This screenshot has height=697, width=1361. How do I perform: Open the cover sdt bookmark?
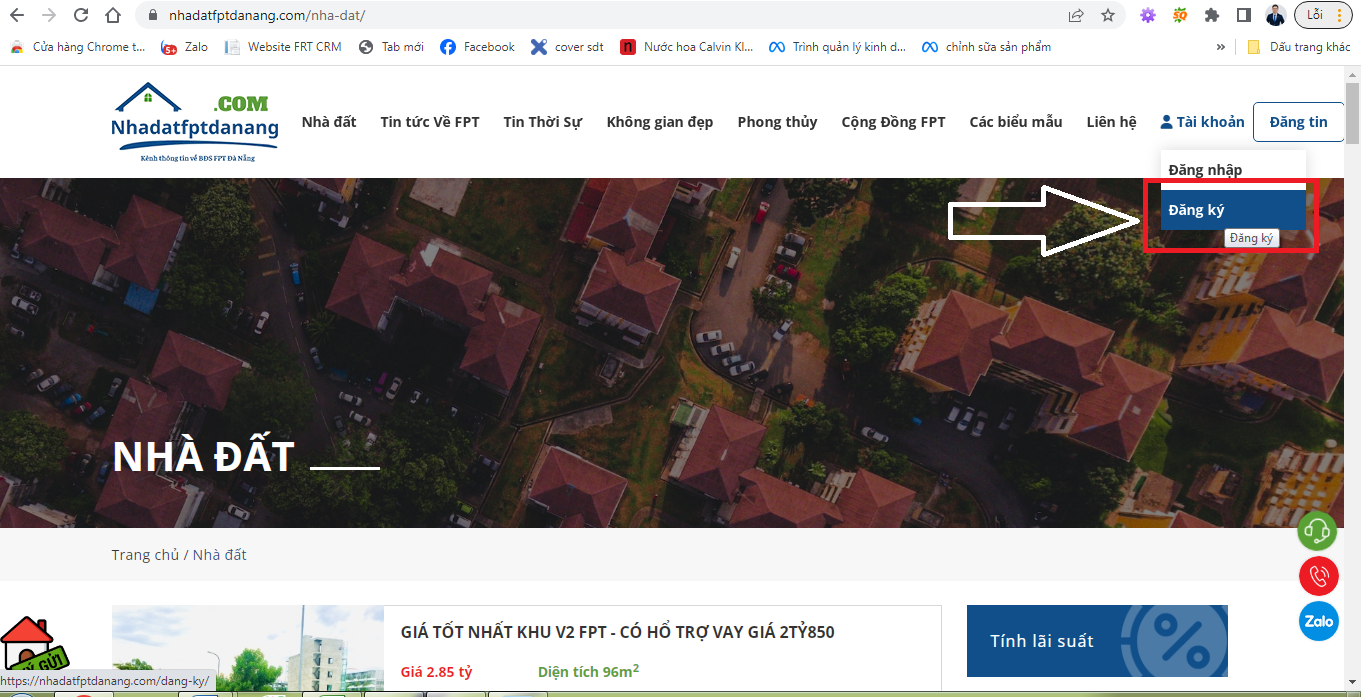(x=567, y=47)
